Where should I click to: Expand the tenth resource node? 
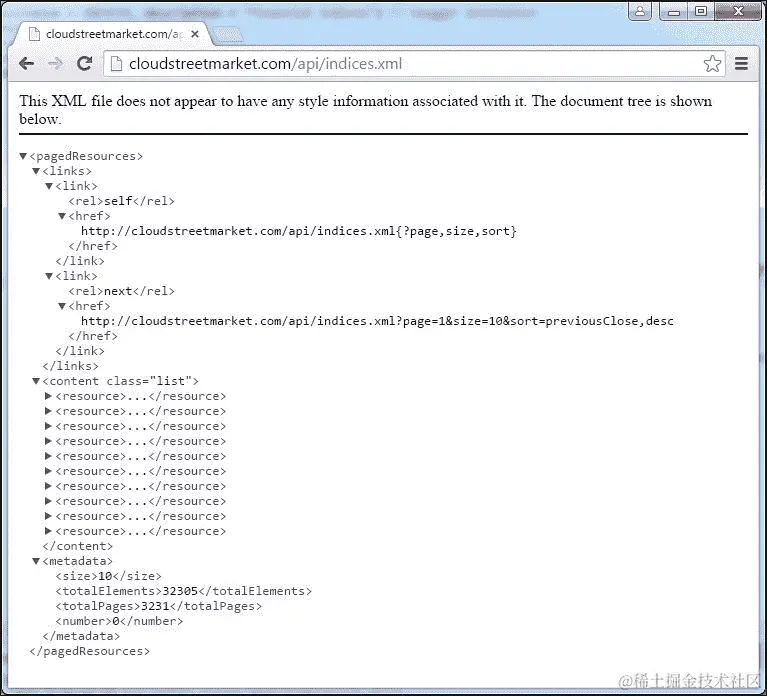(48, 531)
